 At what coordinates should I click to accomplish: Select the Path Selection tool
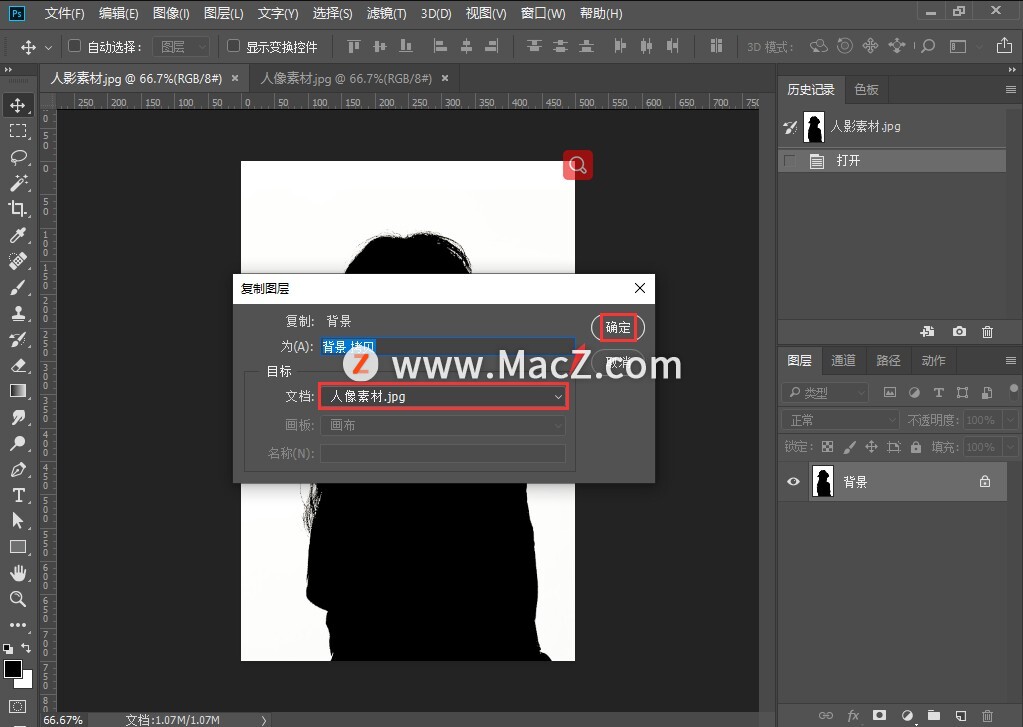click(x=18, y=521)
